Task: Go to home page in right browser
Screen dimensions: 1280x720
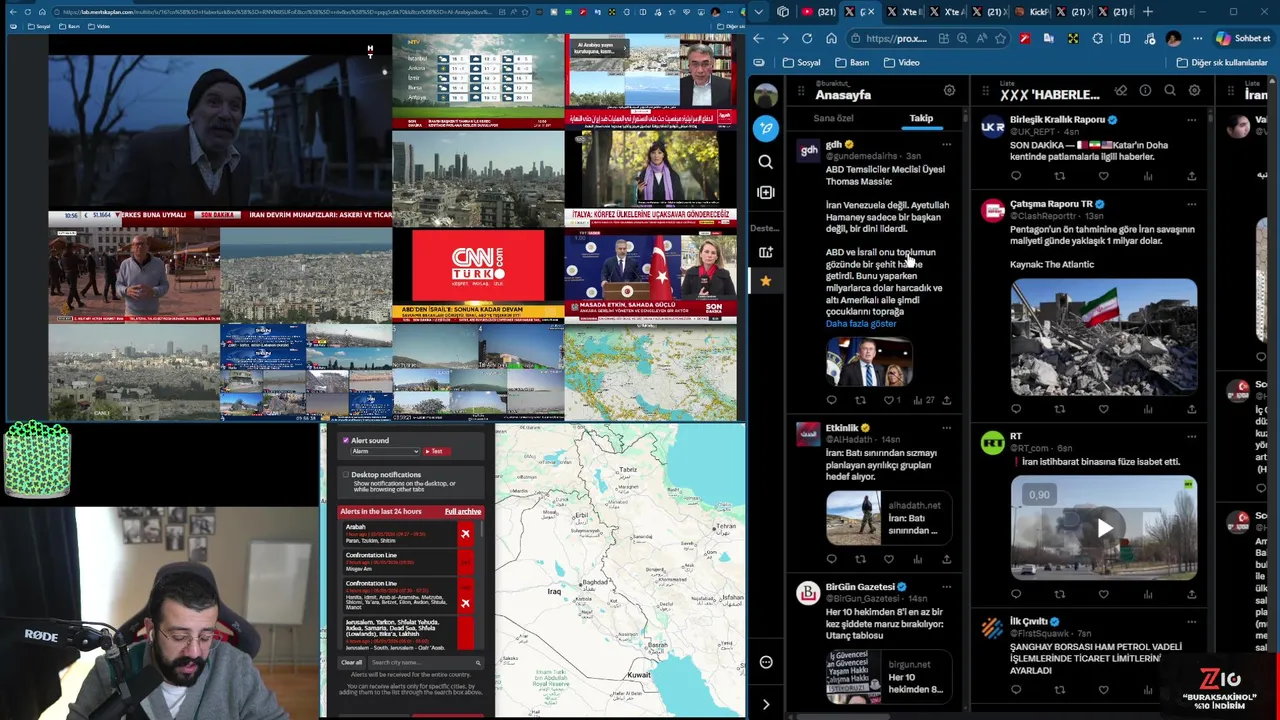Action: click(831, 38)
